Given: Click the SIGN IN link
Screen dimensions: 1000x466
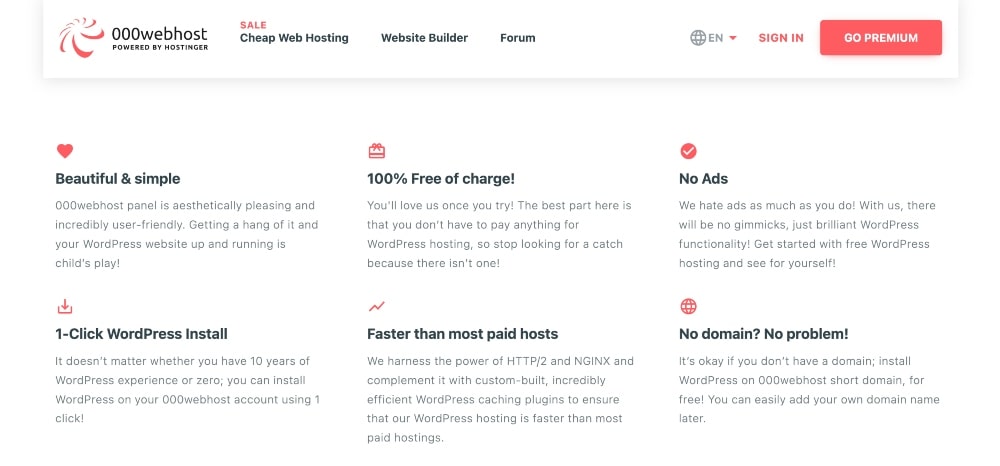Looking at the screenshot, I should [781, 38].
